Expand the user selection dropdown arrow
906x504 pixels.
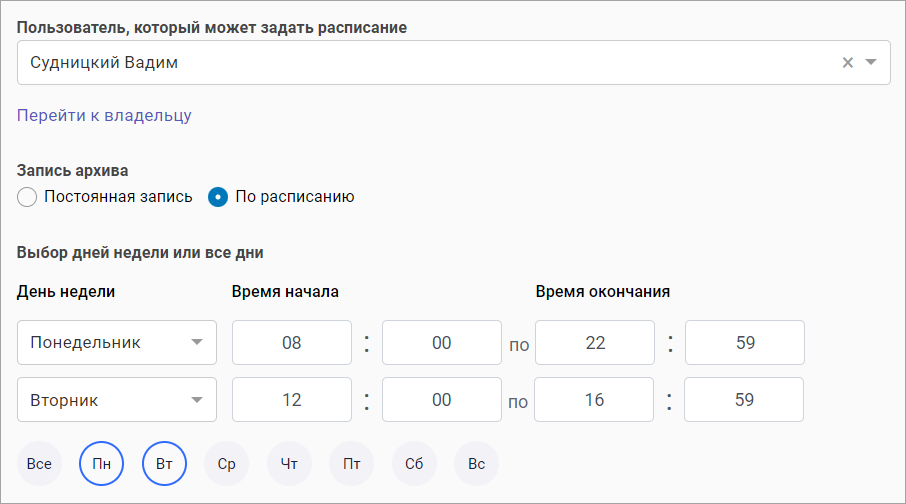tap(871, 63)
